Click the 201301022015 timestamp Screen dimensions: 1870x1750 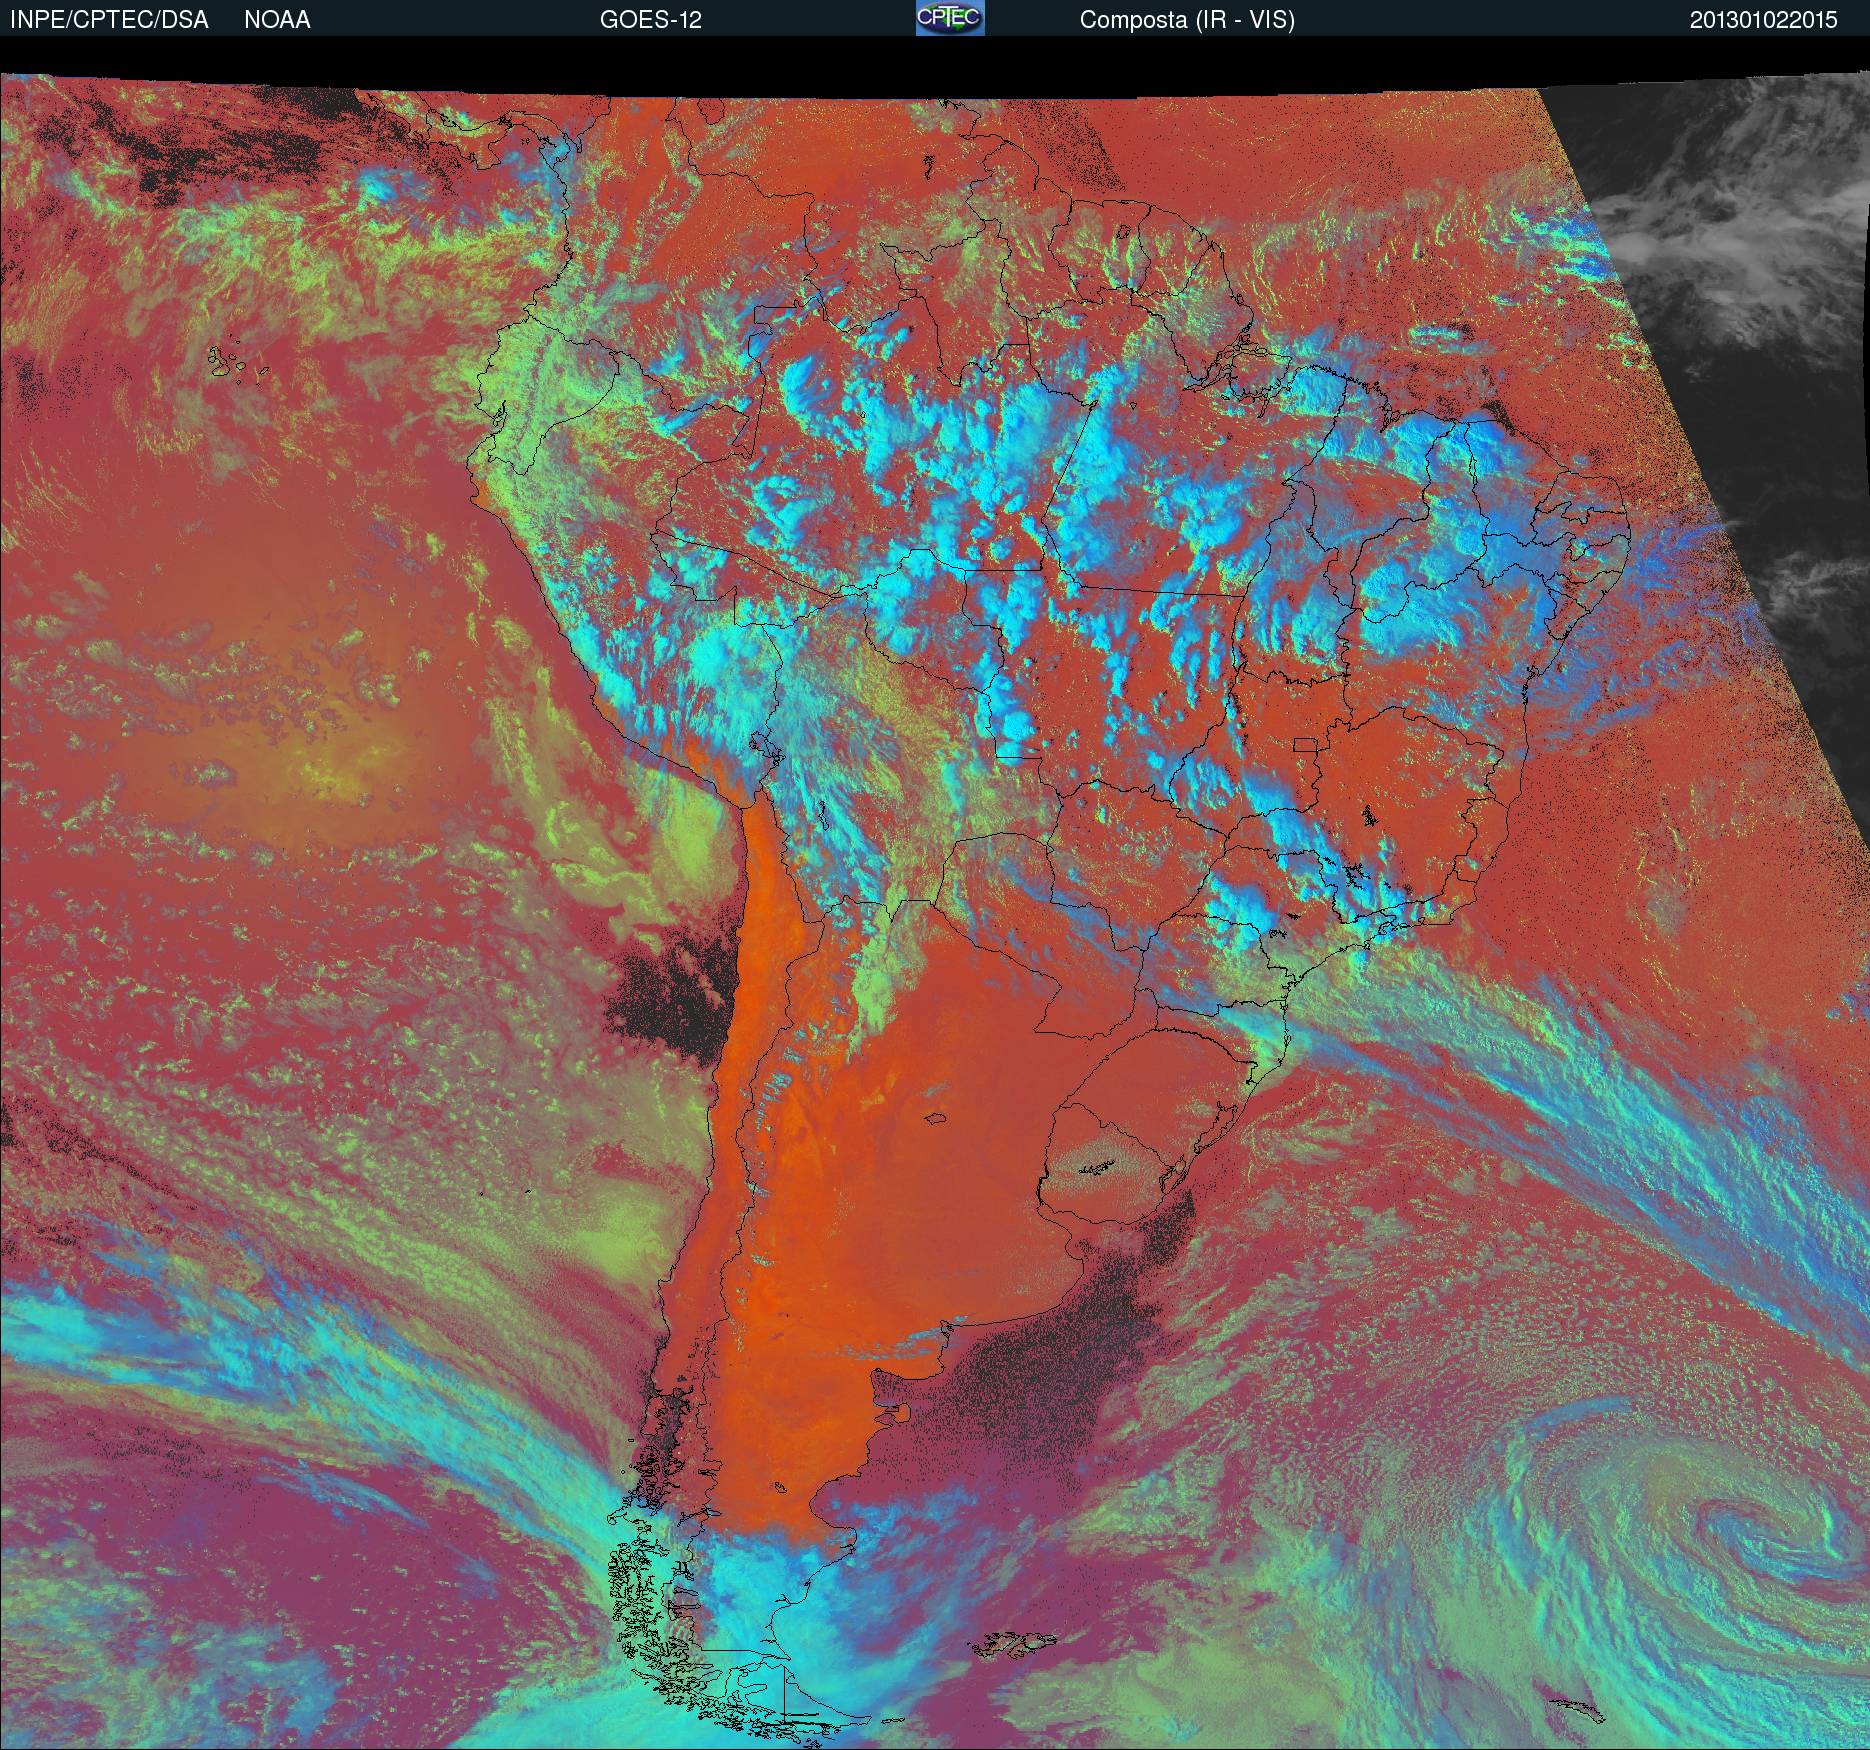(1764, 20)
